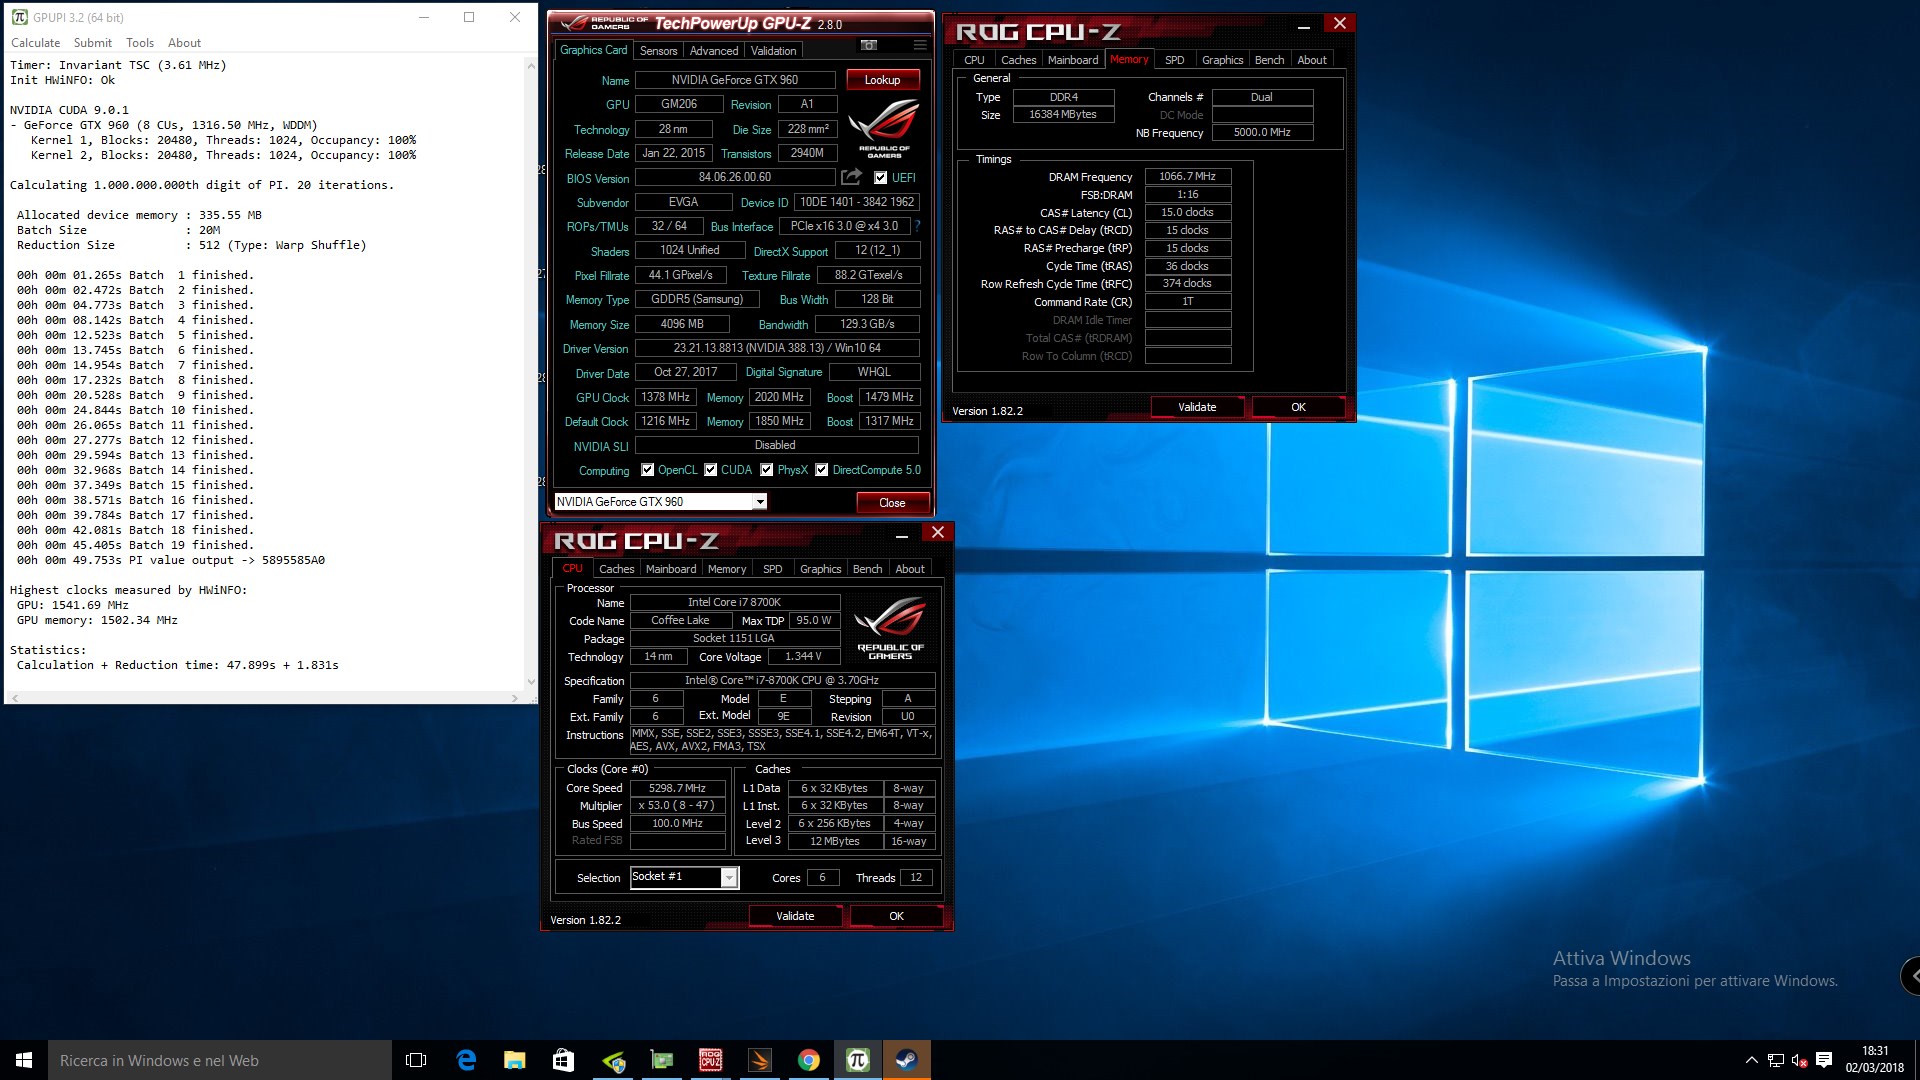Open the orange-striped taskbar app icon
Screen dimensions: 1920x1080
(x=760, y=1060)
